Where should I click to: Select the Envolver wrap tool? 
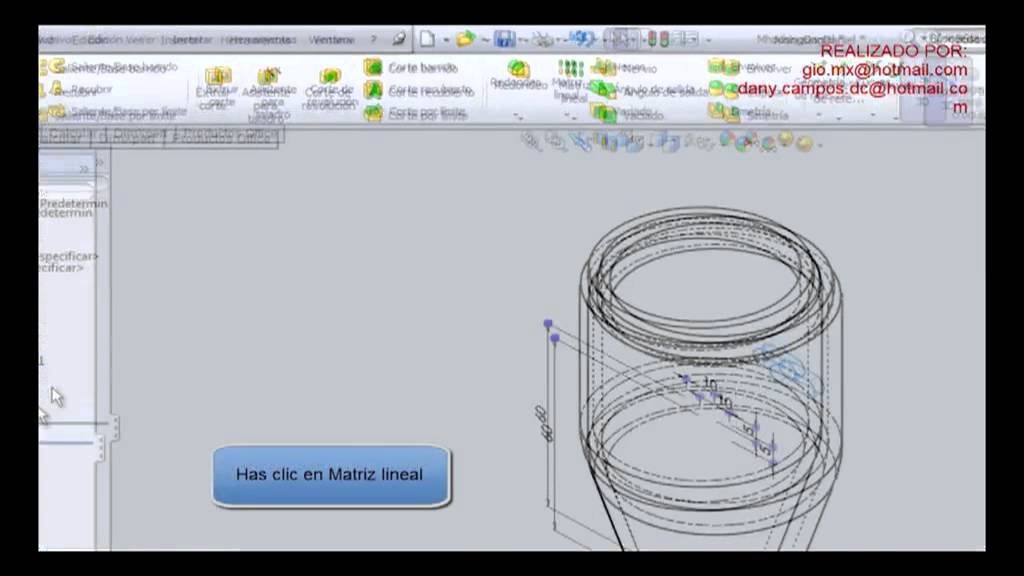[x=750, y=67]
